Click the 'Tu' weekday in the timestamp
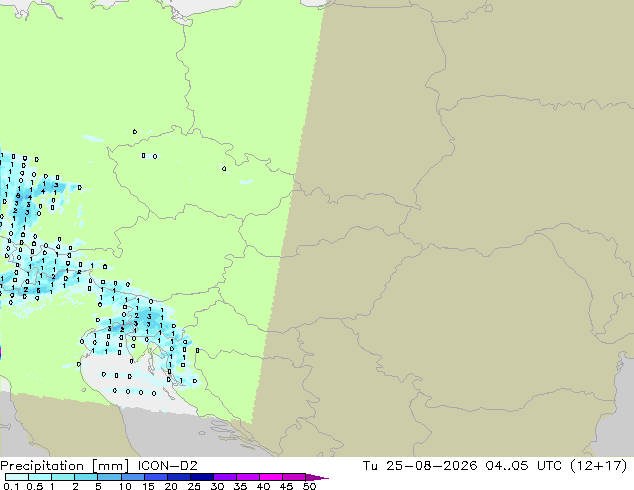This screenshot has width=634, height=490. click(370, 466)
